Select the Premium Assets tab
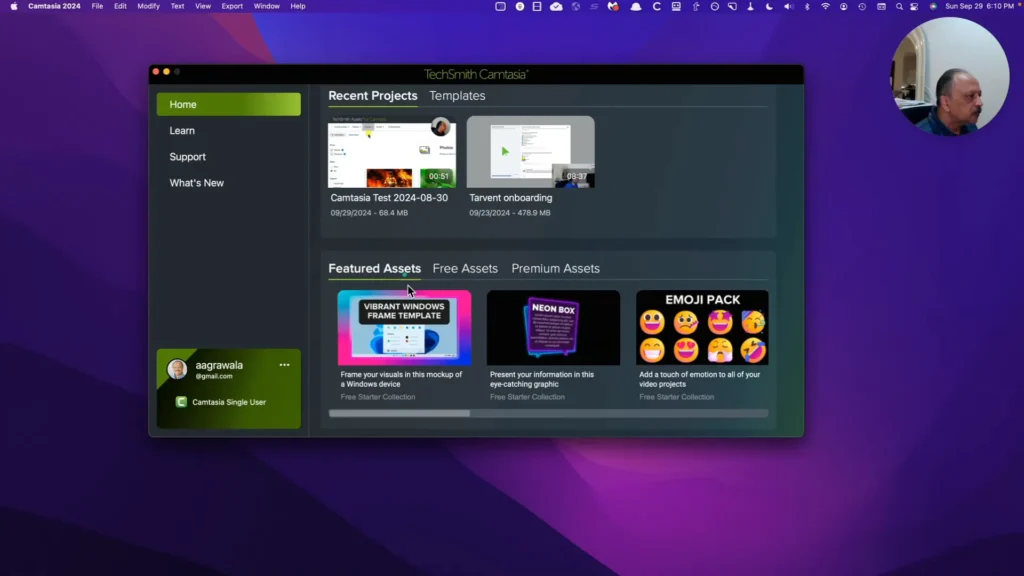The image size is (1024, 576). pos(555,268)
